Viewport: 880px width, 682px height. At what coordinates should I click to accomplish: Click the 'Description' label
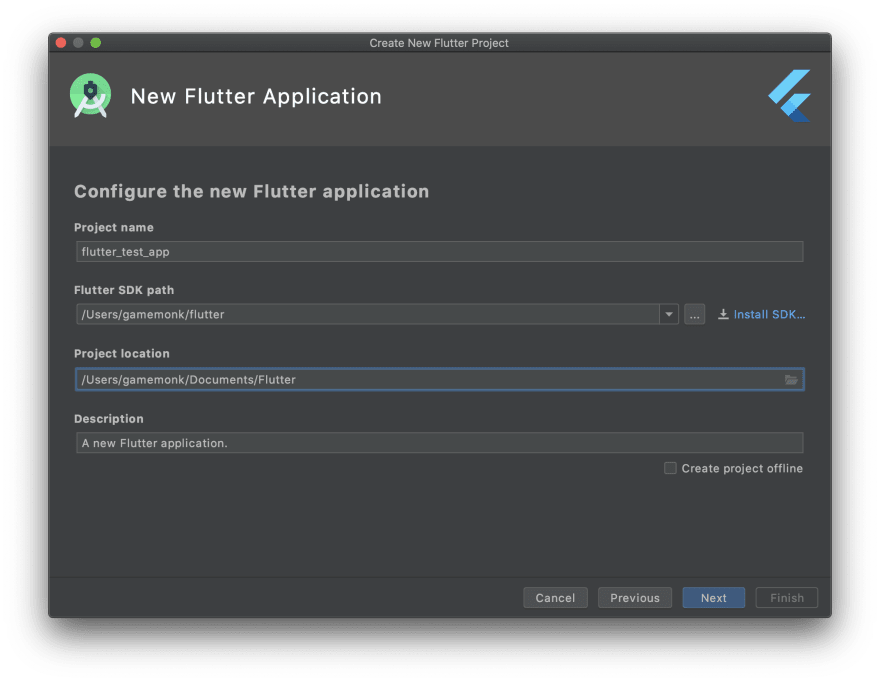(x=109, y=419)
